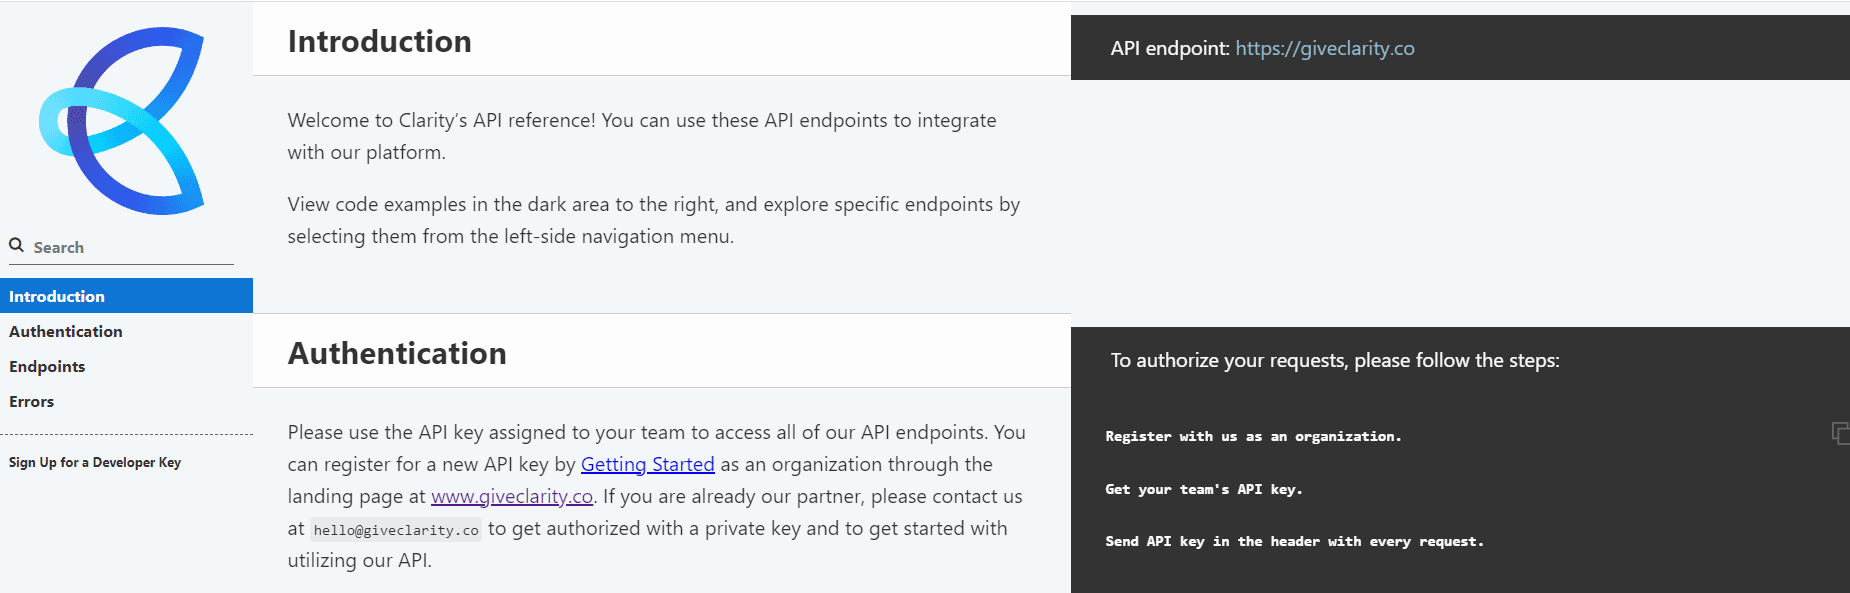Click the hello@giveclarity.co email snippet

coord(396,530)
